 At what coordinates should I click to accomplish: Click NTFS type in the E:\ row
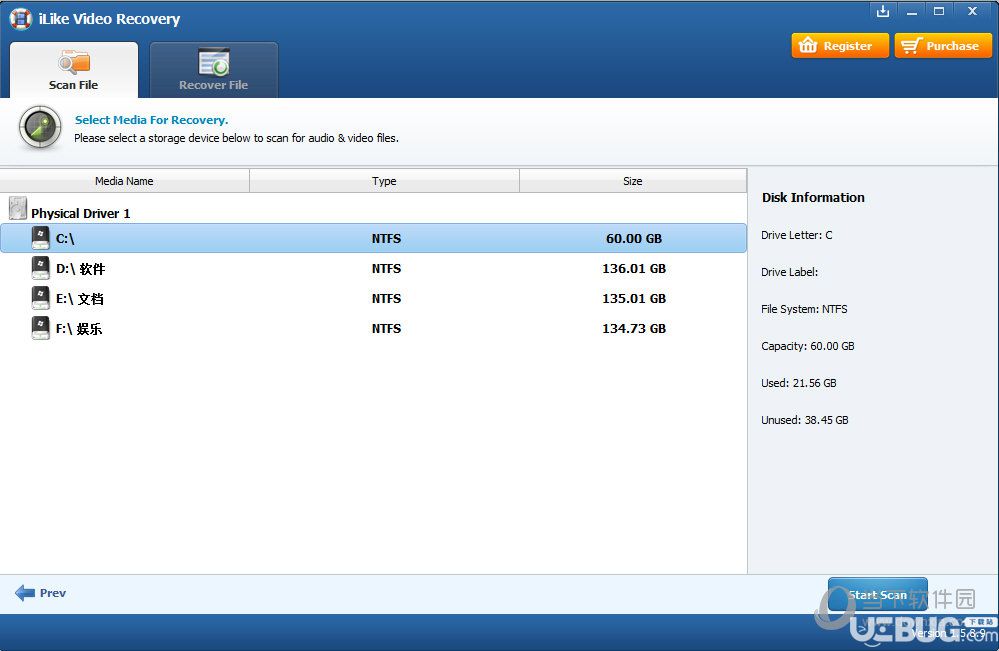[x=386, y=299]
